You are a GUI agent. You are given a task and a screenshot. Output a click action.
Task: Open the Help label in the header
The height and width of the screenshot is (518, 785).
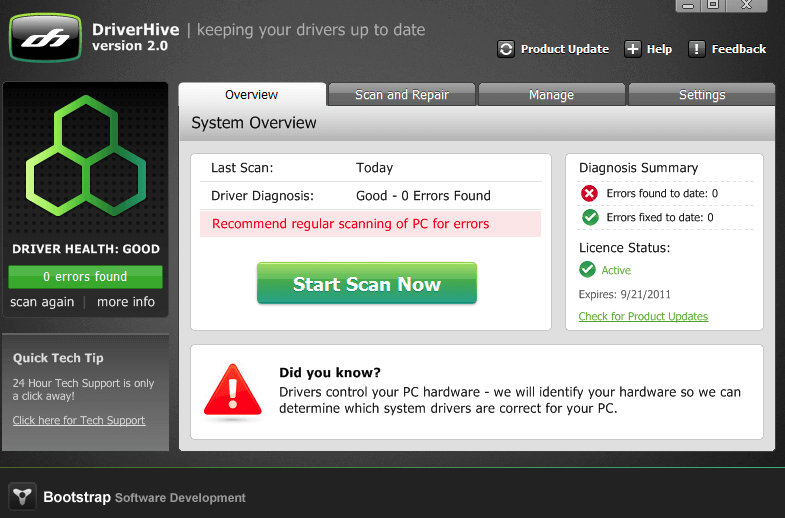click(659, 49)
